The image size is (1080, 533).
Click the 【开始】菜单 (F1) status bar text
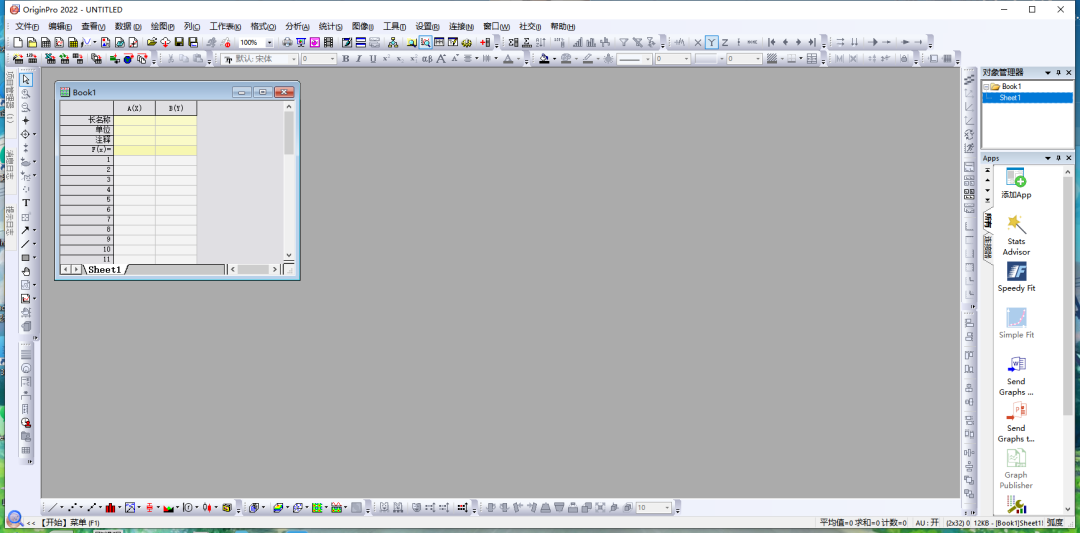click(x=70, y=523)
